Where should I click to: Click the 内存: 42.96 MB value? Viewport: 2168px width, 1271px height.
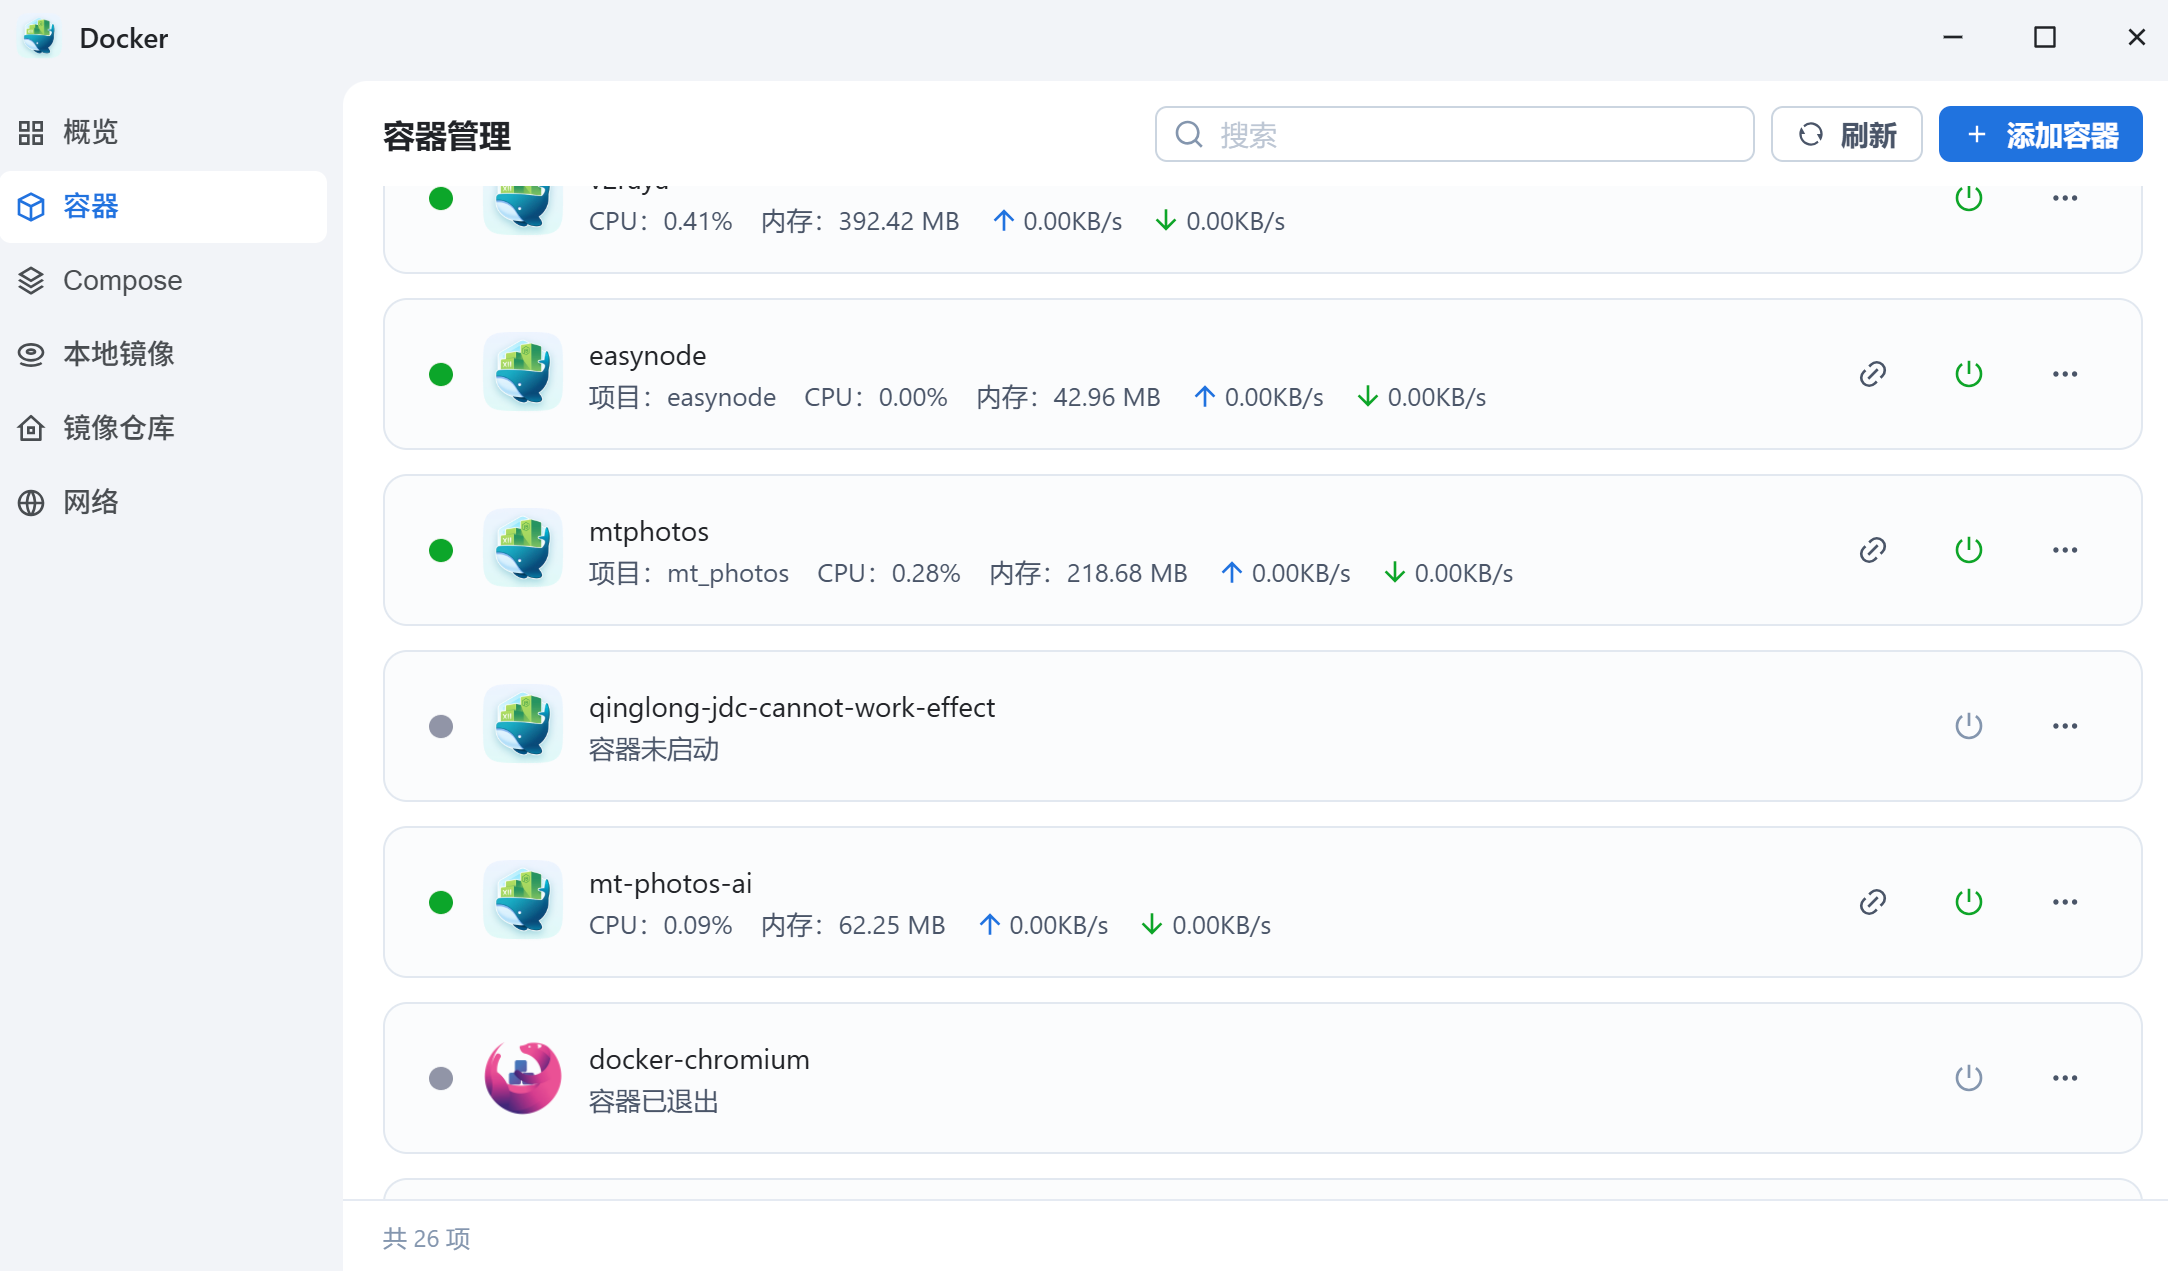(x=1068, y=398)
